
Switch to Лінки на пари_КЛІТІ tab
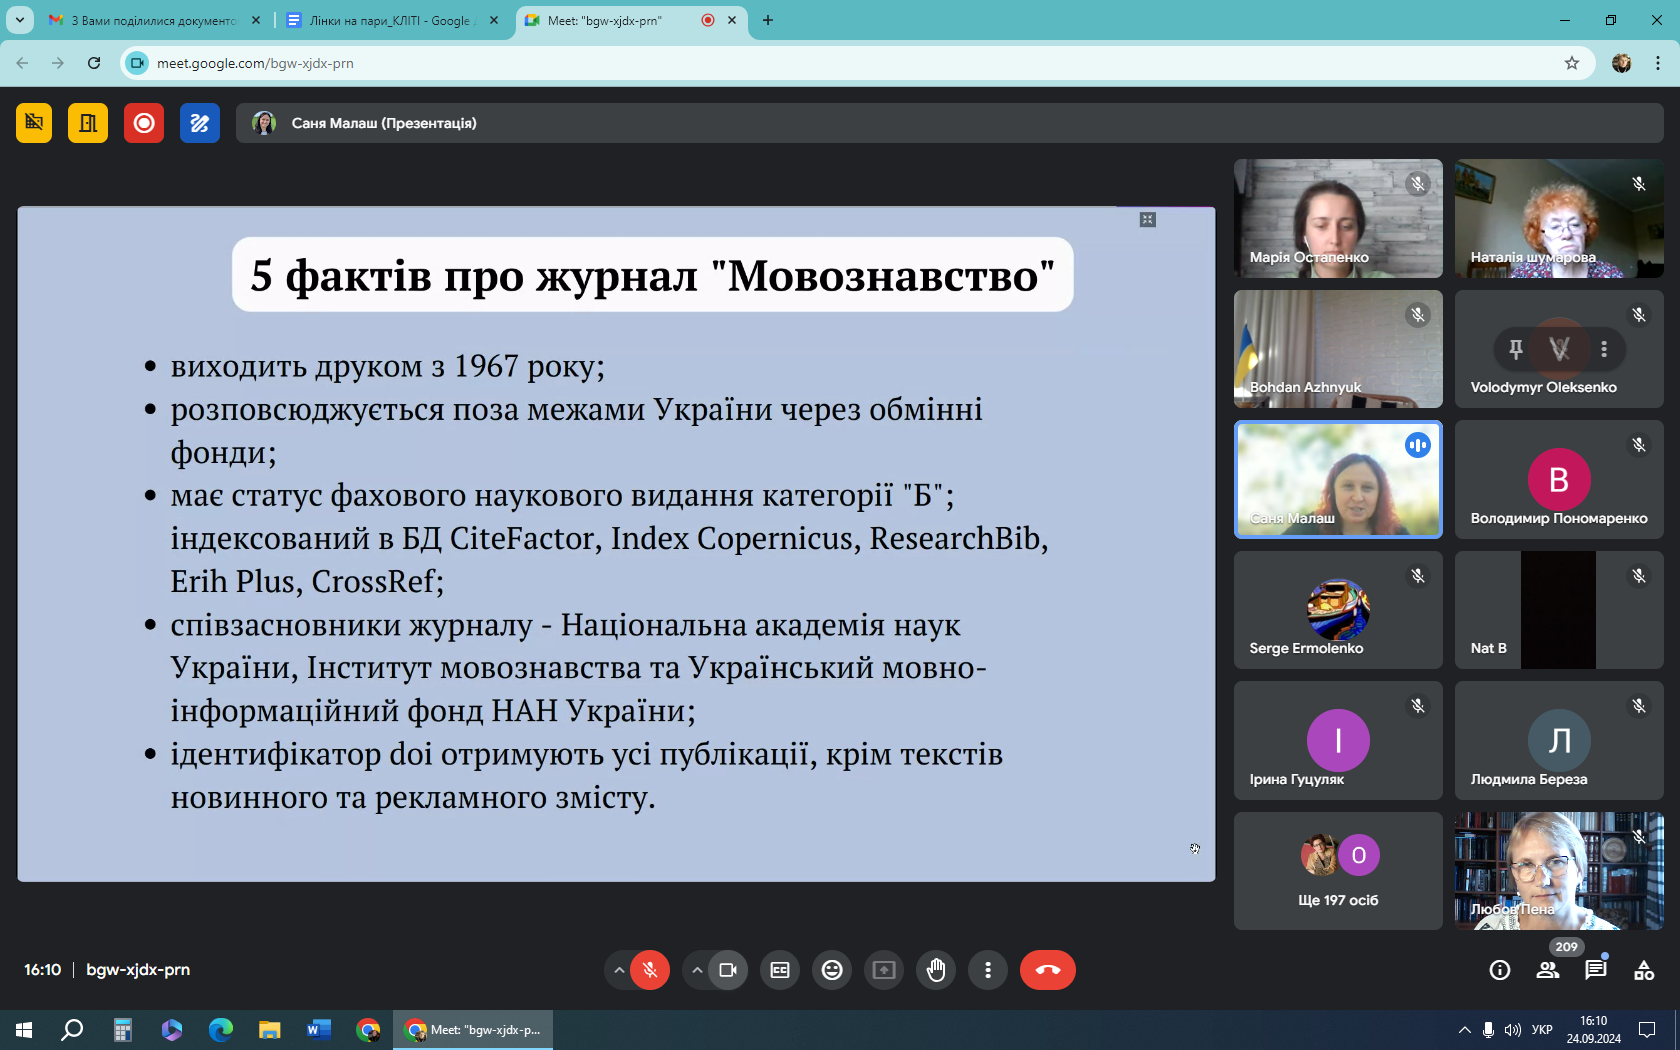coord(390,20)
